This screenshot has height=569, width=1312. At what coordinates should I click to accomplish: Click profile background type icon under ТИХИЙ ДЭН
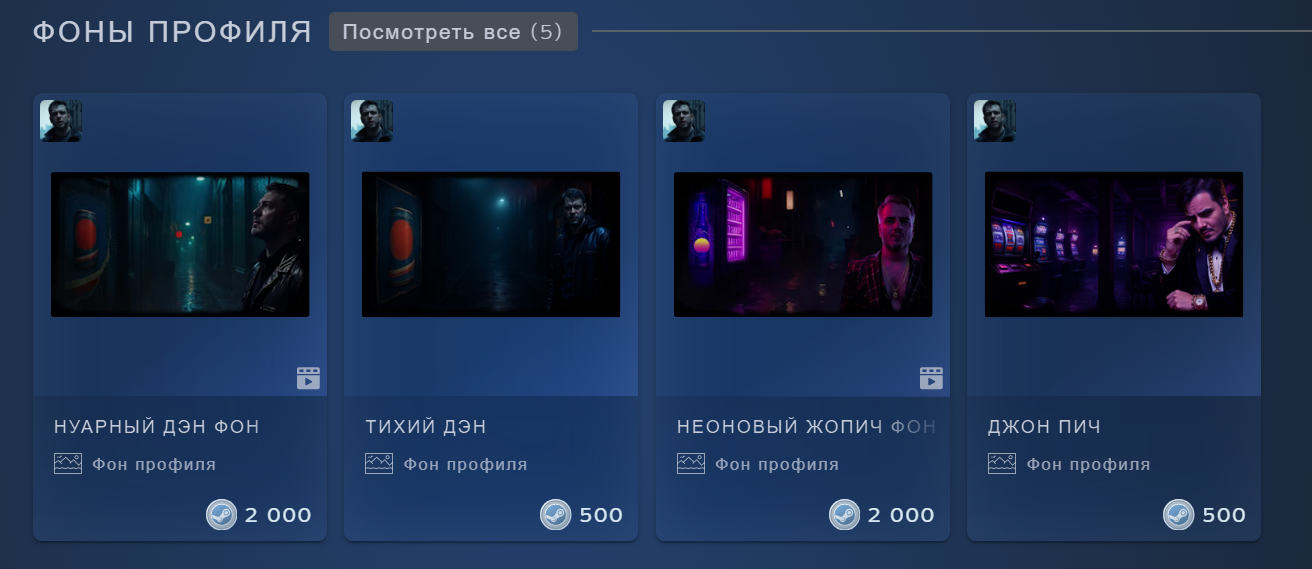379,464
